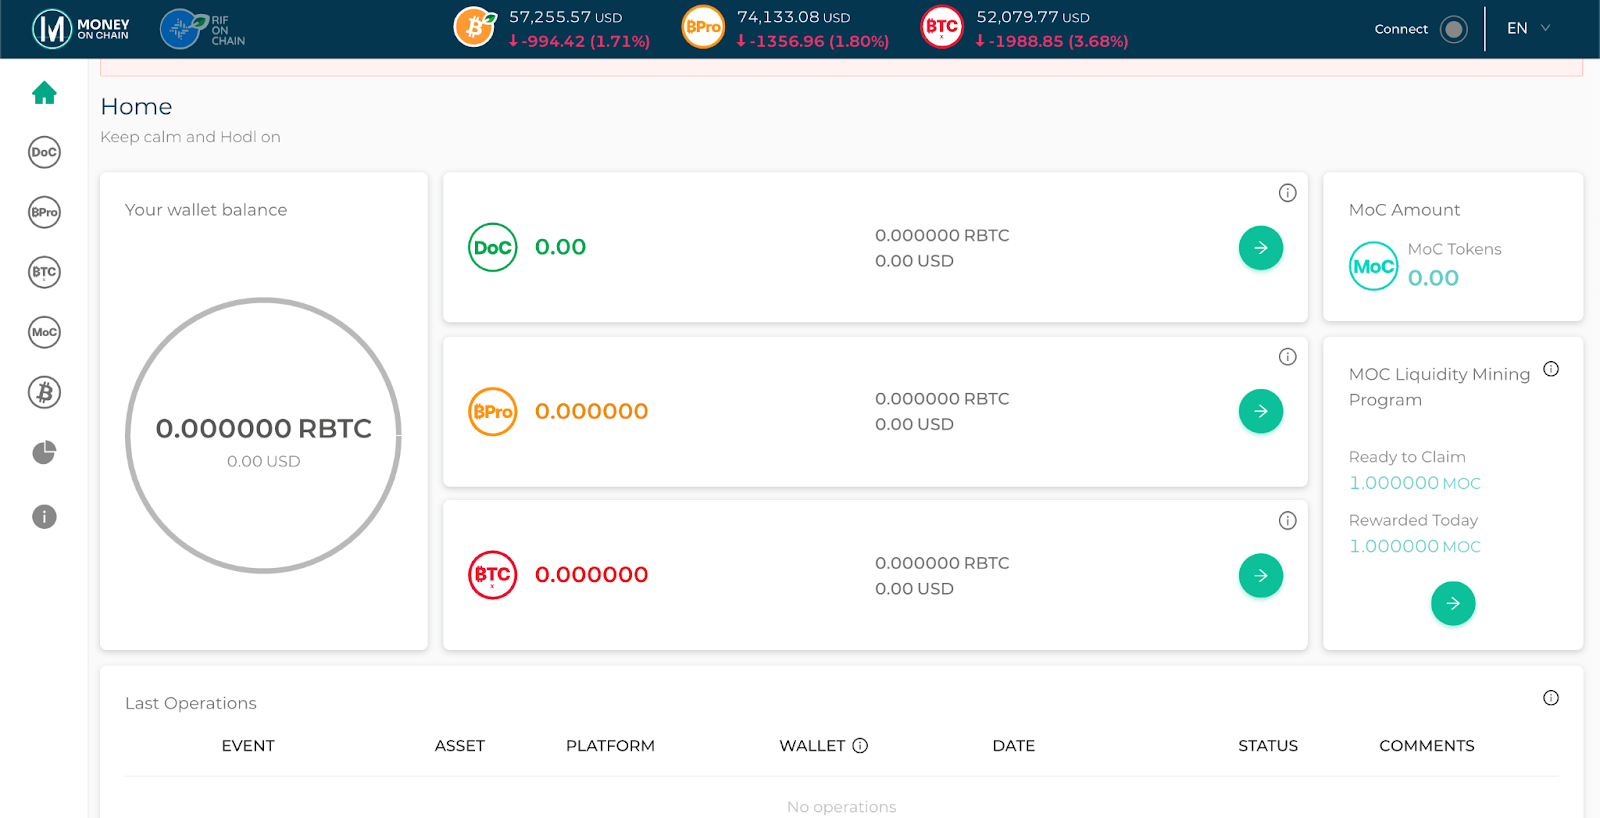This screenshot has height=818, width=1600.
Task: Go to BPro via green arrow button
Action: [1261, 411]
